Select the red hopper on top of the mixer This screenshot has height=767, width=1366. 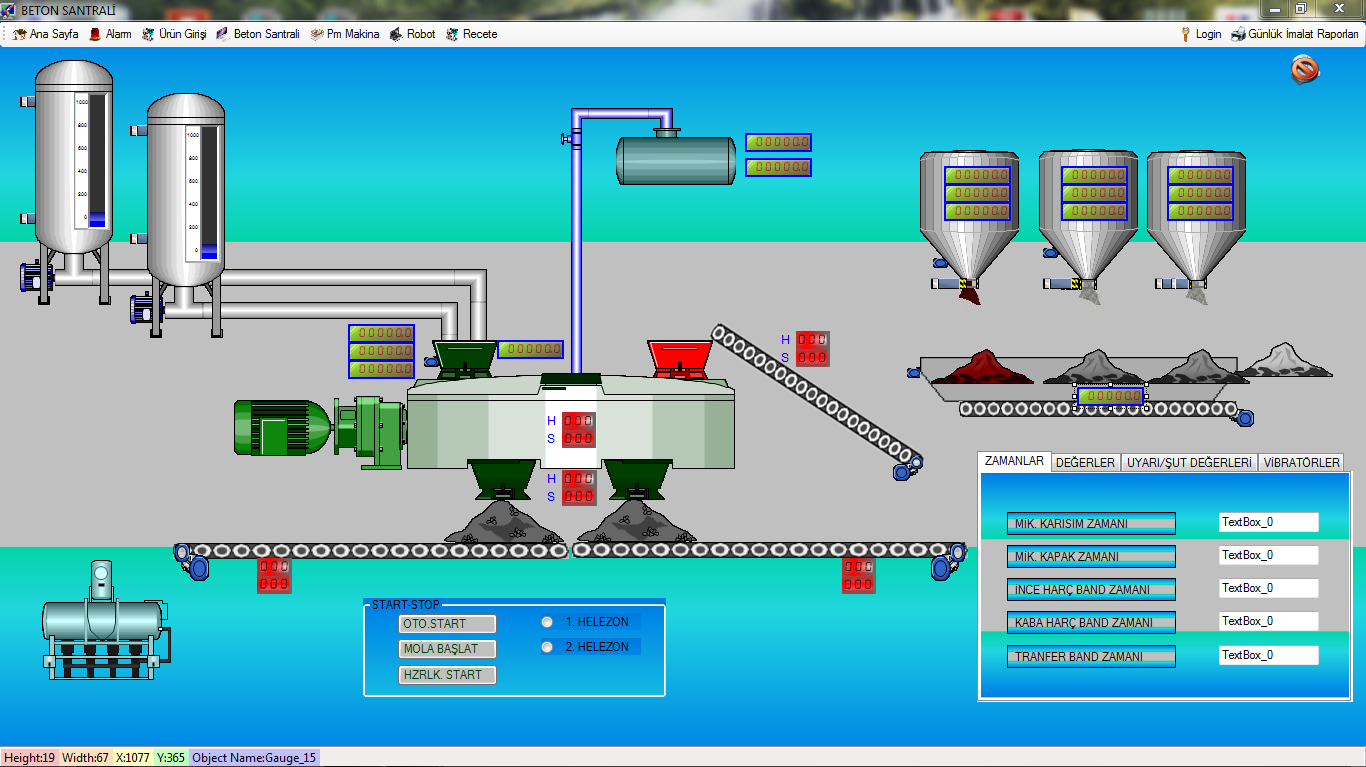click(x=680, y=358)
